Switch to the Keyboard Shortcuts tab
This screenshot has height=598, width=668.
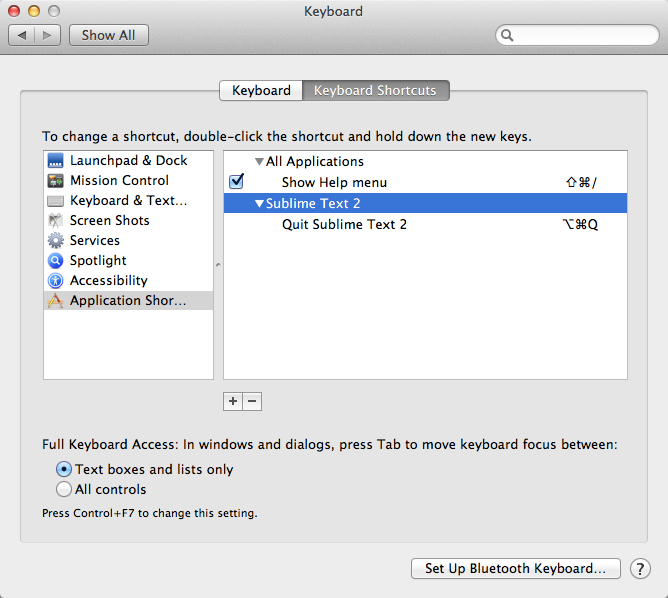click(375, 90)
